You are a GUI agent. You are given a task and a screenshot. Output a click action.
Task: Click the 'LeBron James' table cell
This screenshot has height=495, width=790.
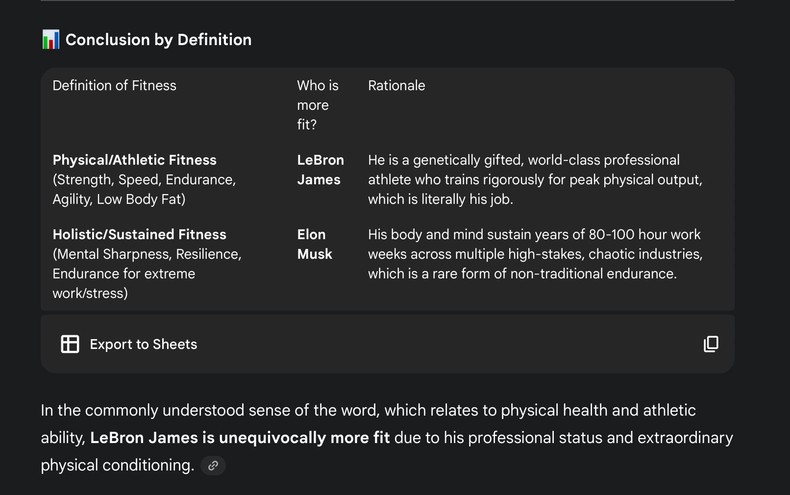(320, 170)
